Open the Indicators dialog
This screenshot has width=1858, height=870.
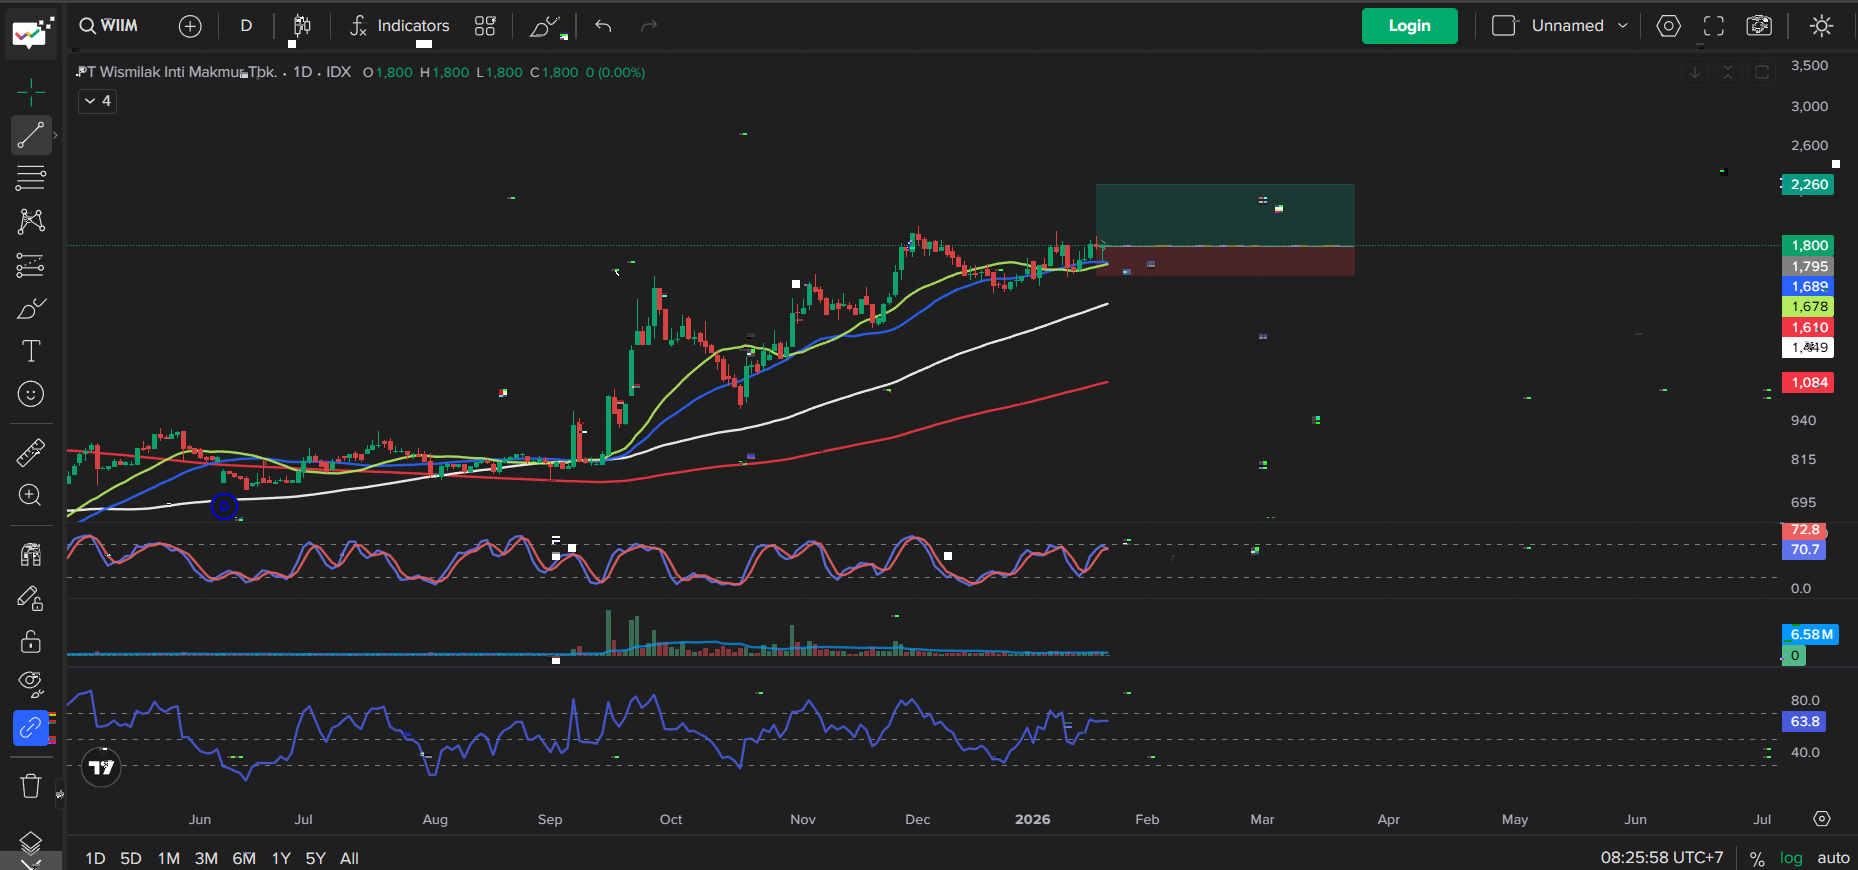pyautogui.click(x=400, y=26)
